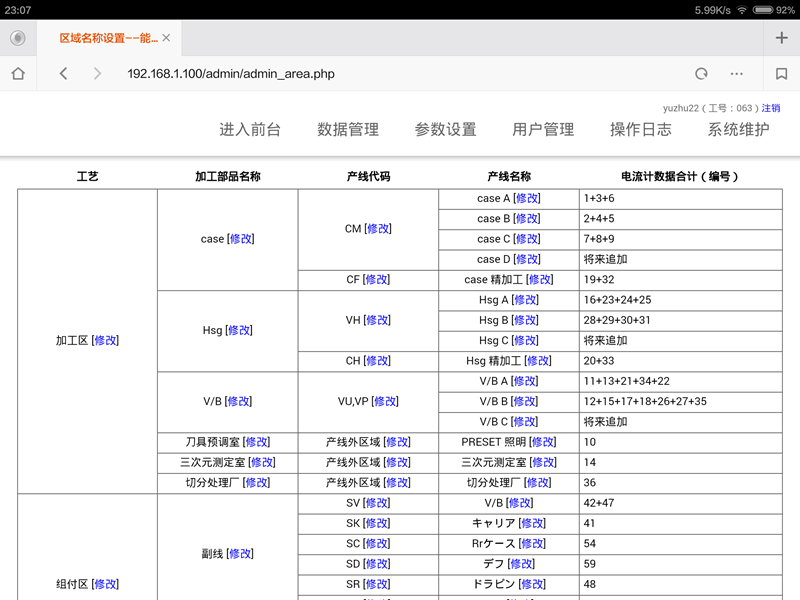Image resolution: width=800 pixels, height=600 pixels.
Task: Open the 系统维护 menu
Action: point(738,129)
